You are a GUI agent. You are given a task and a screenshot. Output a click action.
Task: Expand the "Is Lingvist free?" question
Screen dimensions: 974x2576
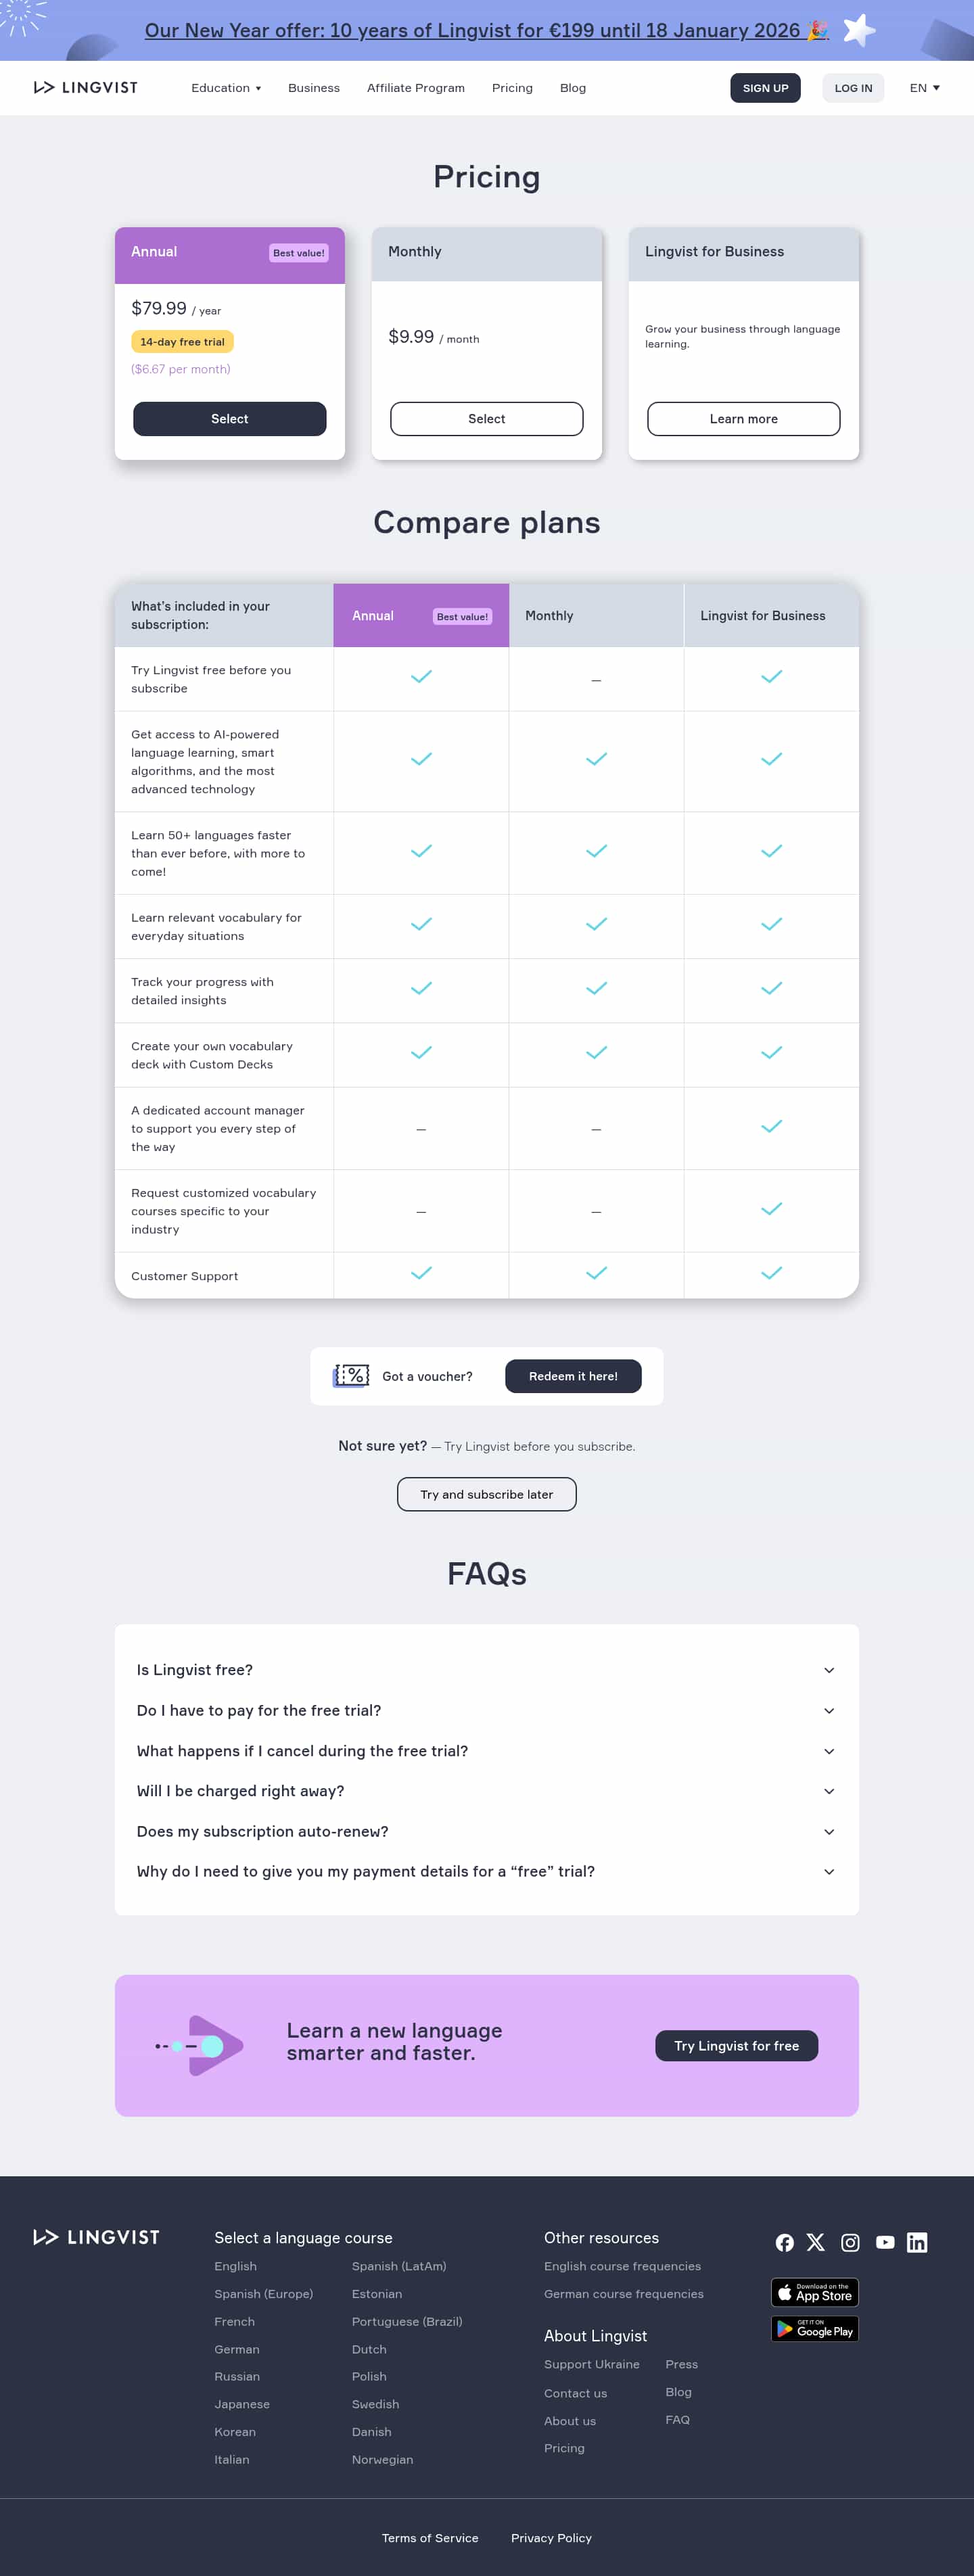coord(486,1670)
